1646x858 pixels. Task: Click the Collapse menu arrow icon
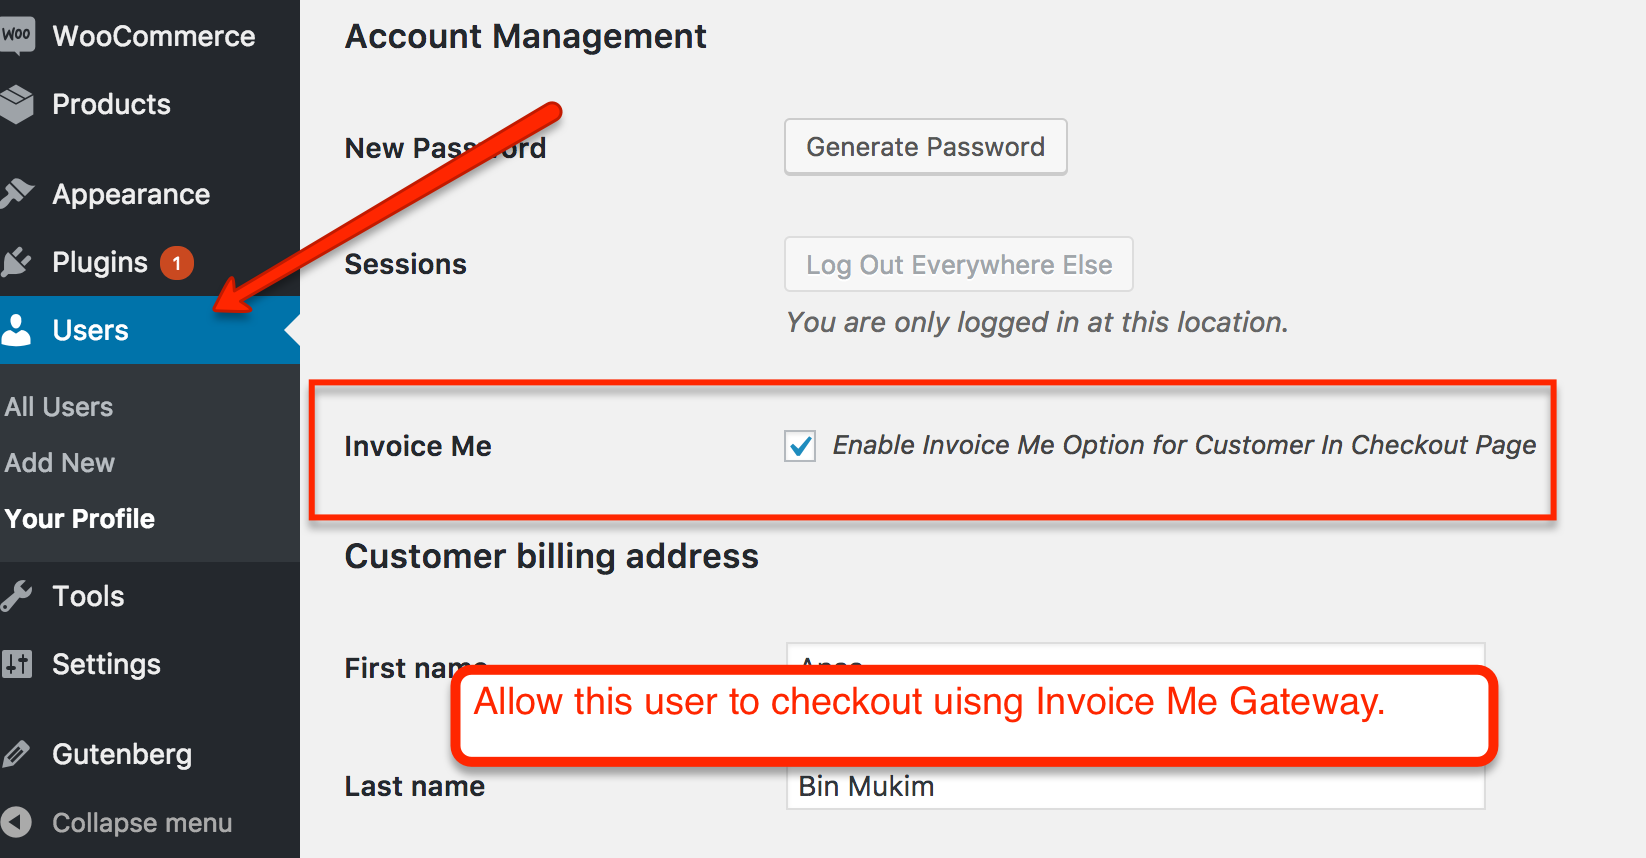coord(17,822)
